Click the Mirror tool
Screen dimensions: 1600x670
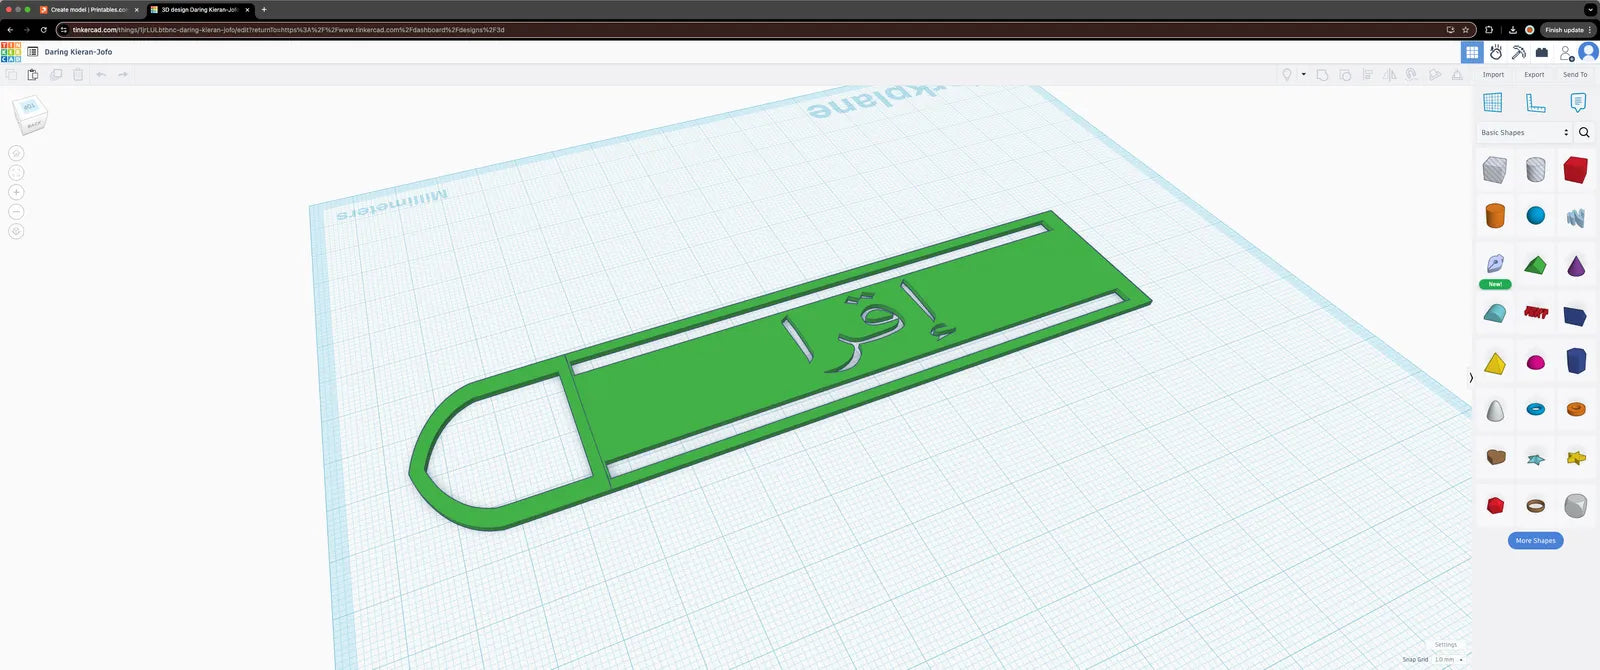pos(1389,75)
